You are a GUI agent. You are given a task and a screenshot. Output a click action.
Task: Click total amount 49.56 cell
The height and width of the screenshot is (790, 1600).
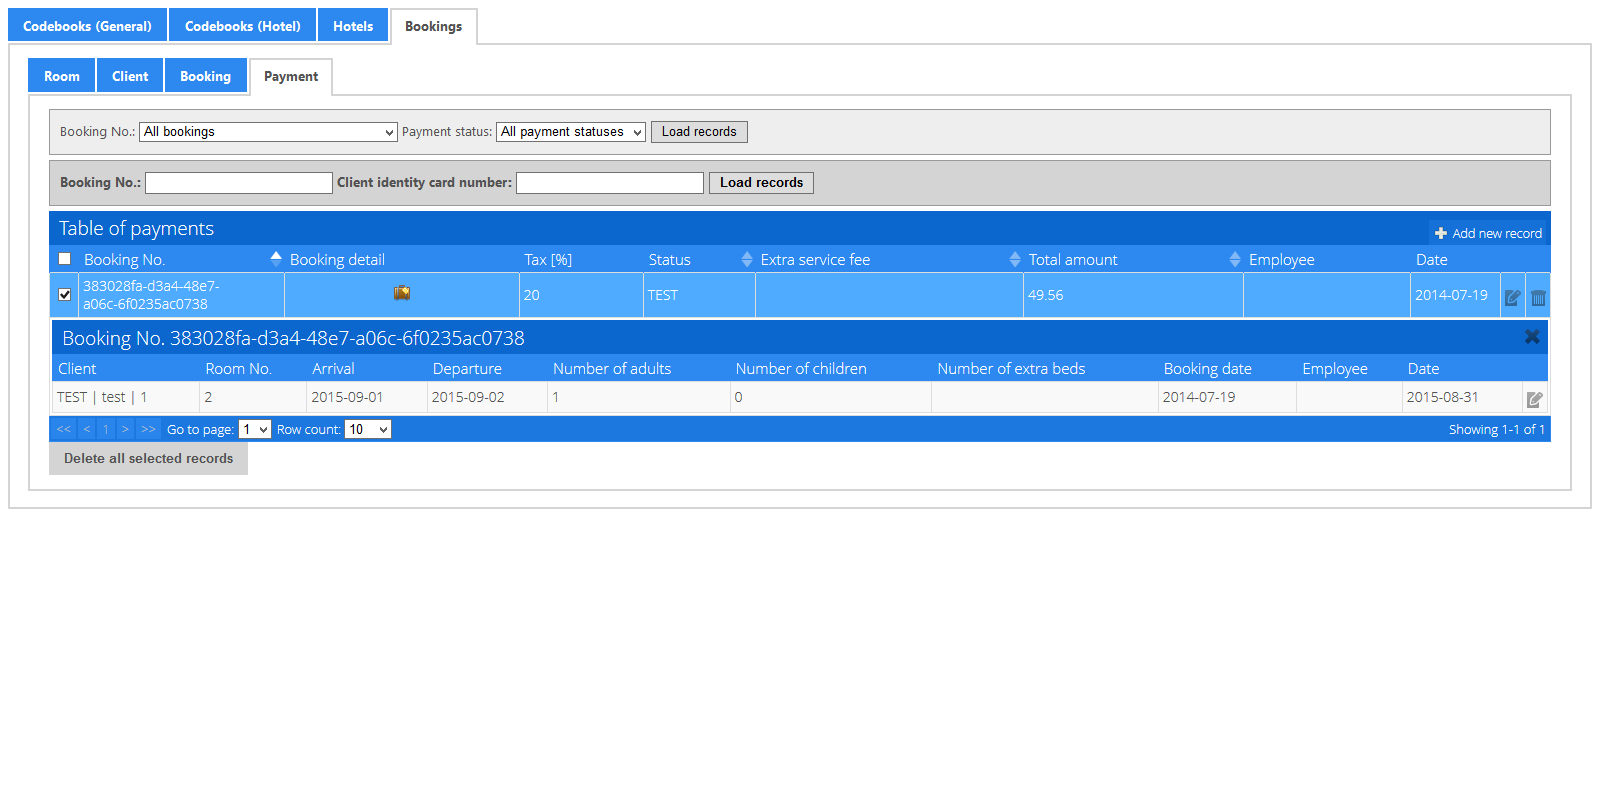pos(1133,295)
